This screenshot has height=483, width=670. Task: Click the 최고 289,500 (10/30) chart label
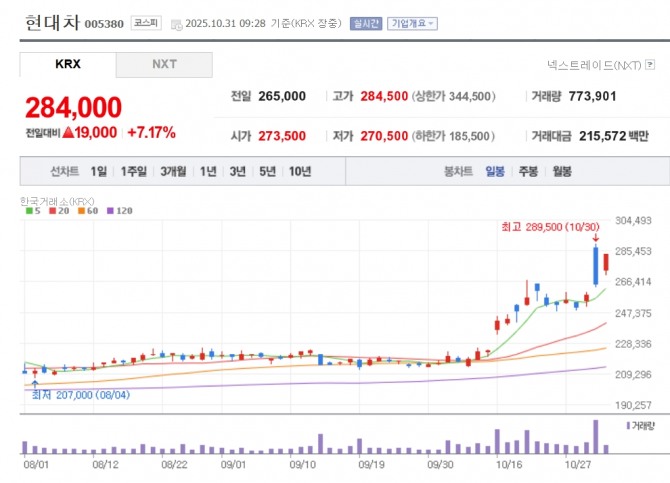pyautogui.click(x=550, y=227)
